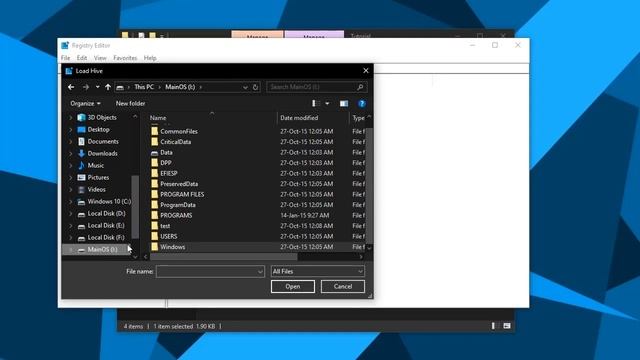Select Local Disk (D:) in the tree
Screen dimensions: 640x360
[x=106, y=213]
